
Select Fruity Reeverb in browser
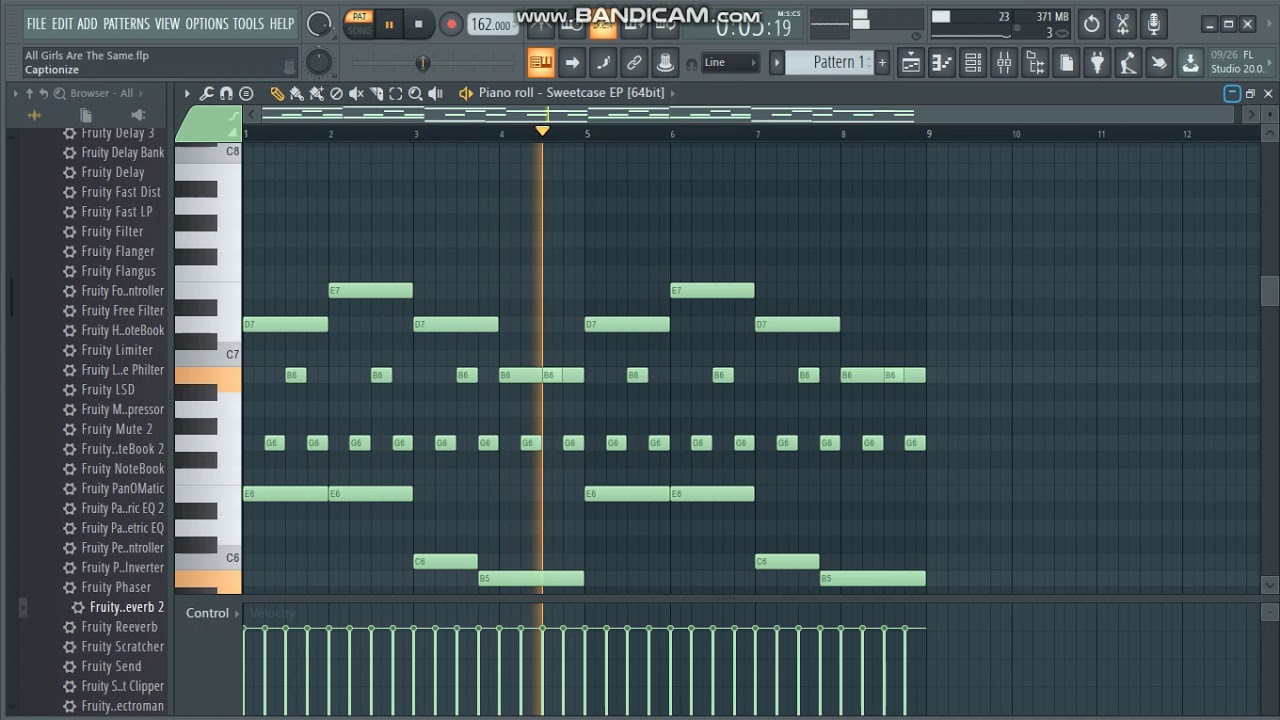tap(119, 627)
